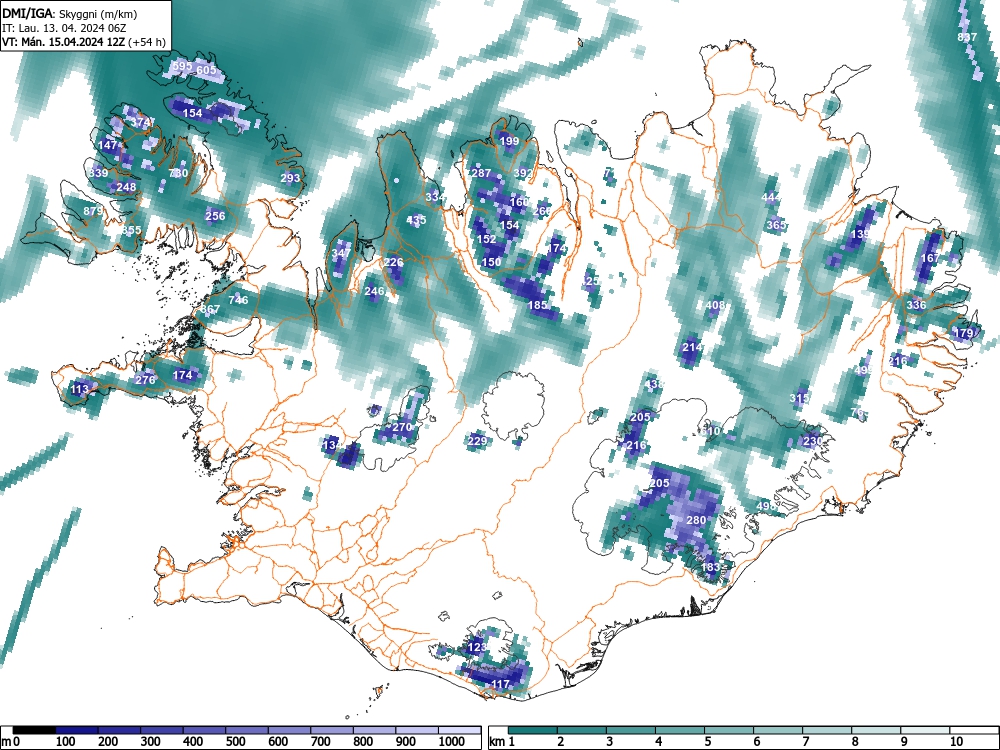Click the 185 visibility value

coord(538,305)
